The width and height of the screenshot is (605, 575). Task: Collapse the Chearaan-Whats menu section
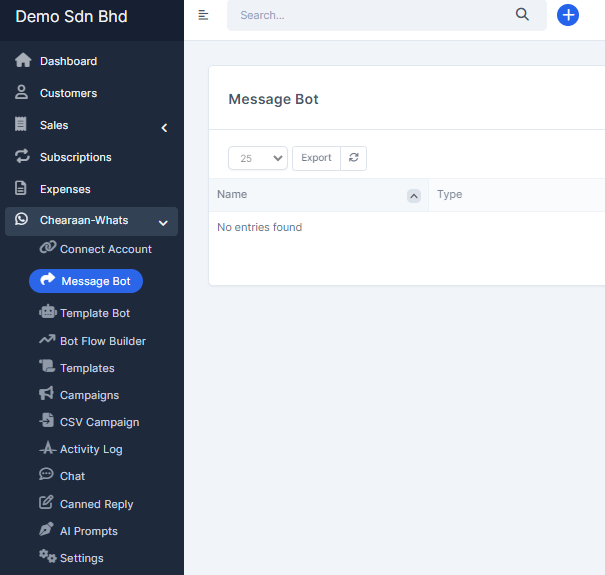pyautogui.click(x=163, y=222)
